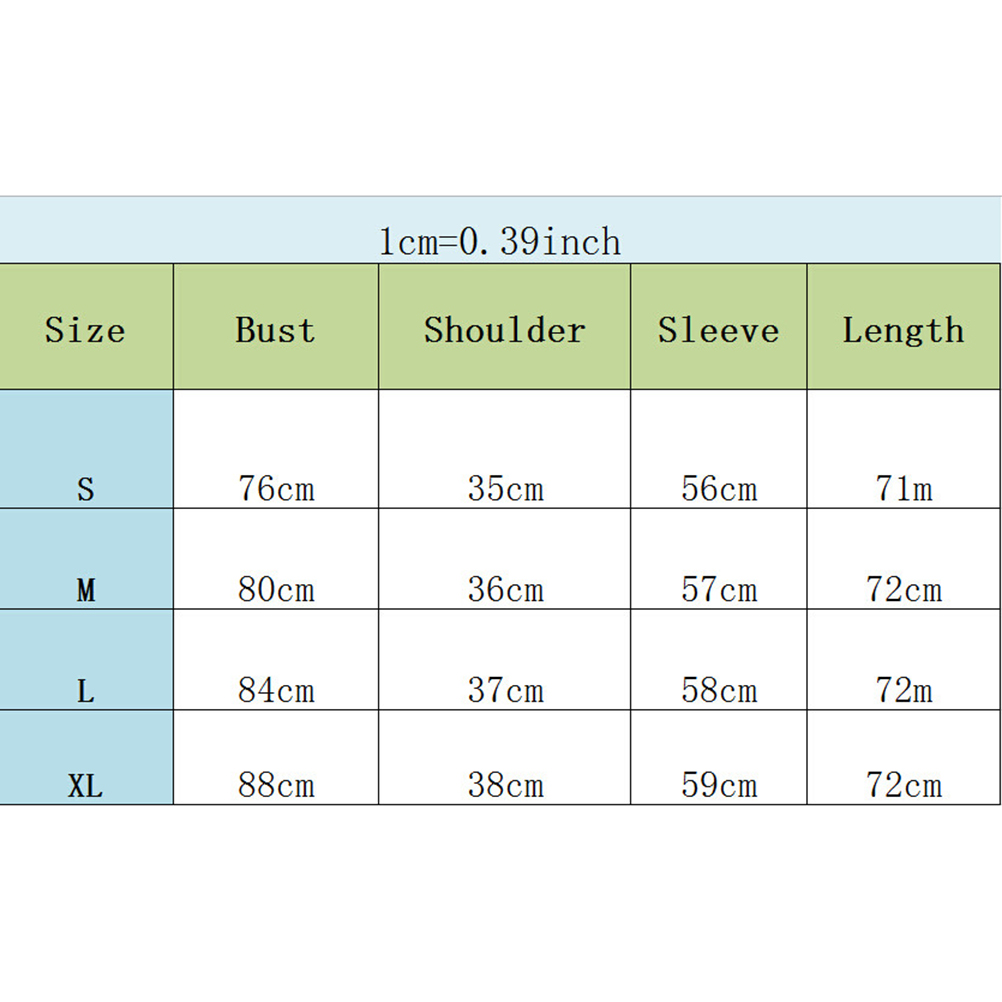Click the 58cm sleeve measurement

pyautogui.click(x=719, y=690)
